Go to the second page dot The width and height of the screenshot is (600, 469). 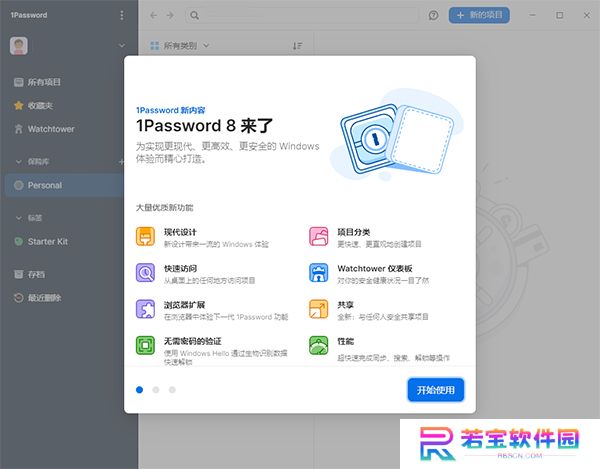[156, 390]
